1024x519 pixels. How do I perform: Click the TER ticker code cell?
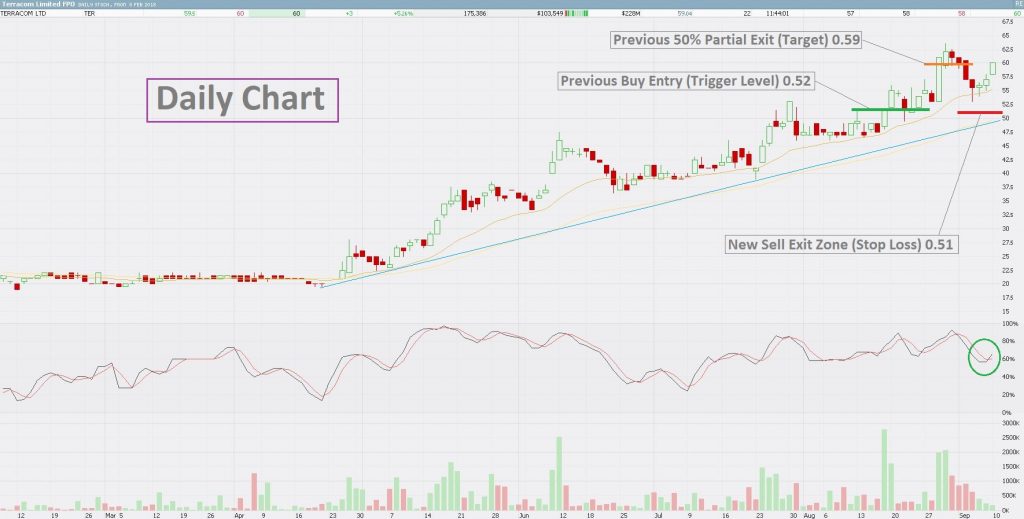tap(88, 13)
